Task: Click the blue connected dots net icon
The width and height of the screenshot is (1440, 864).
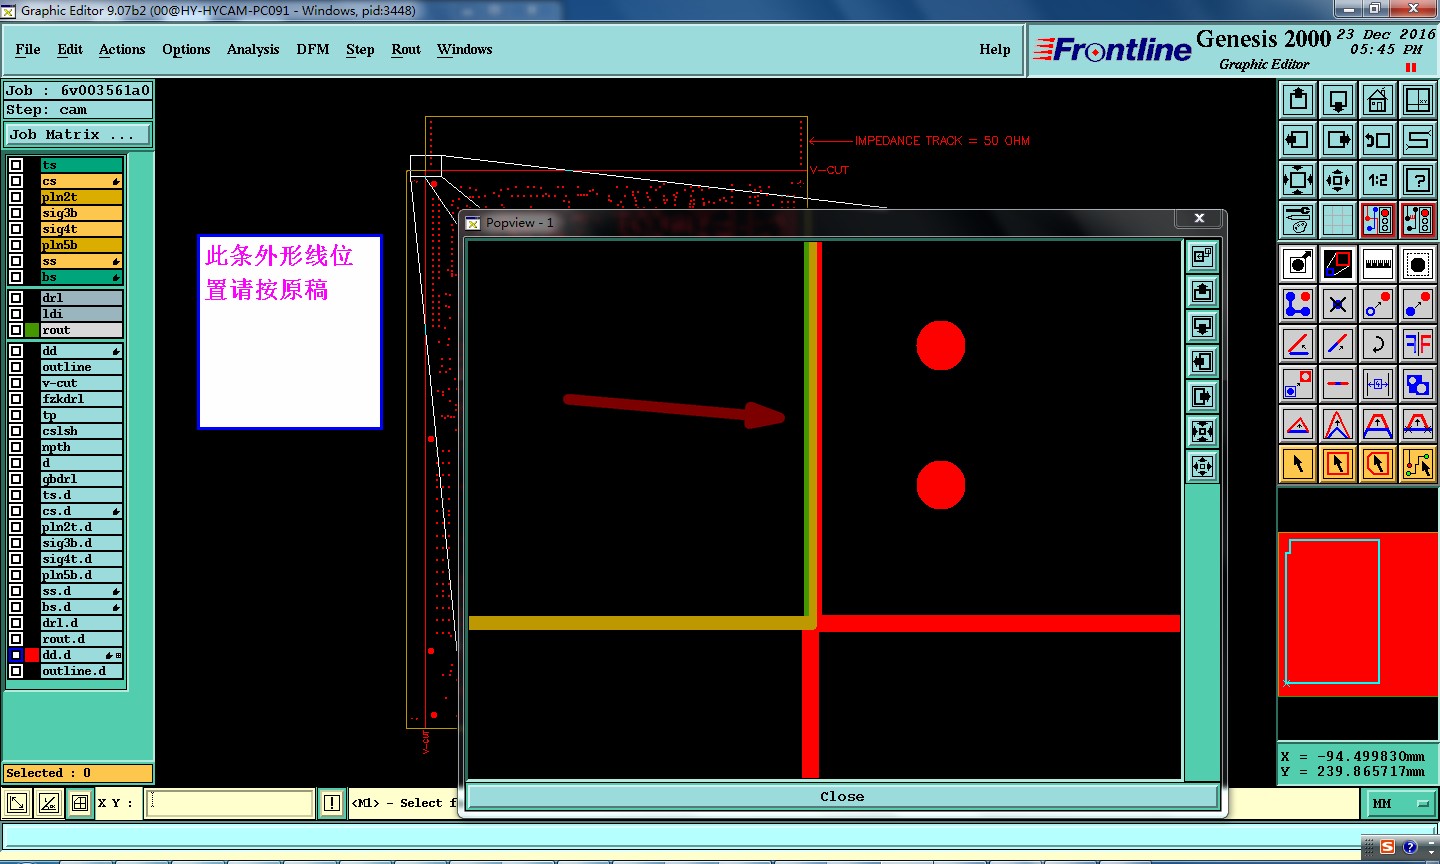Action: [x=1298, y=304]
